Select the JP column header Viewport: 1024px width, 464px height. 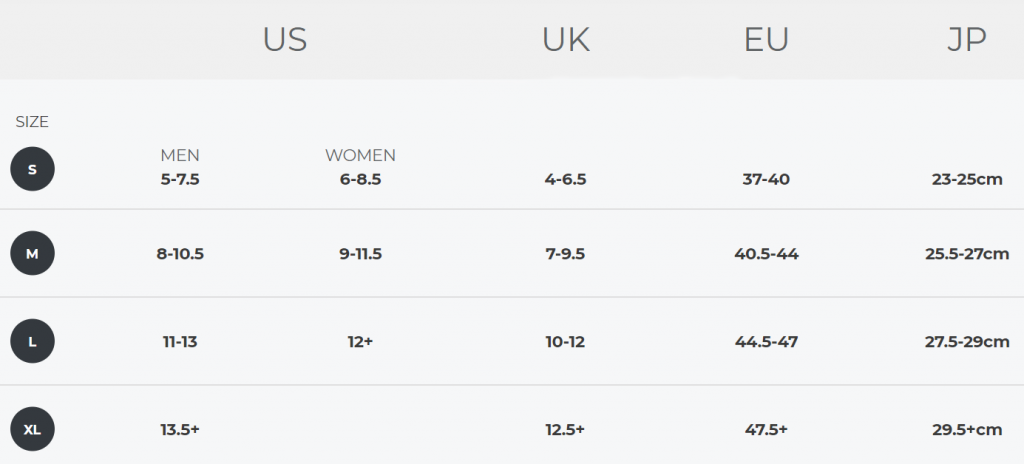coord(967,40)
